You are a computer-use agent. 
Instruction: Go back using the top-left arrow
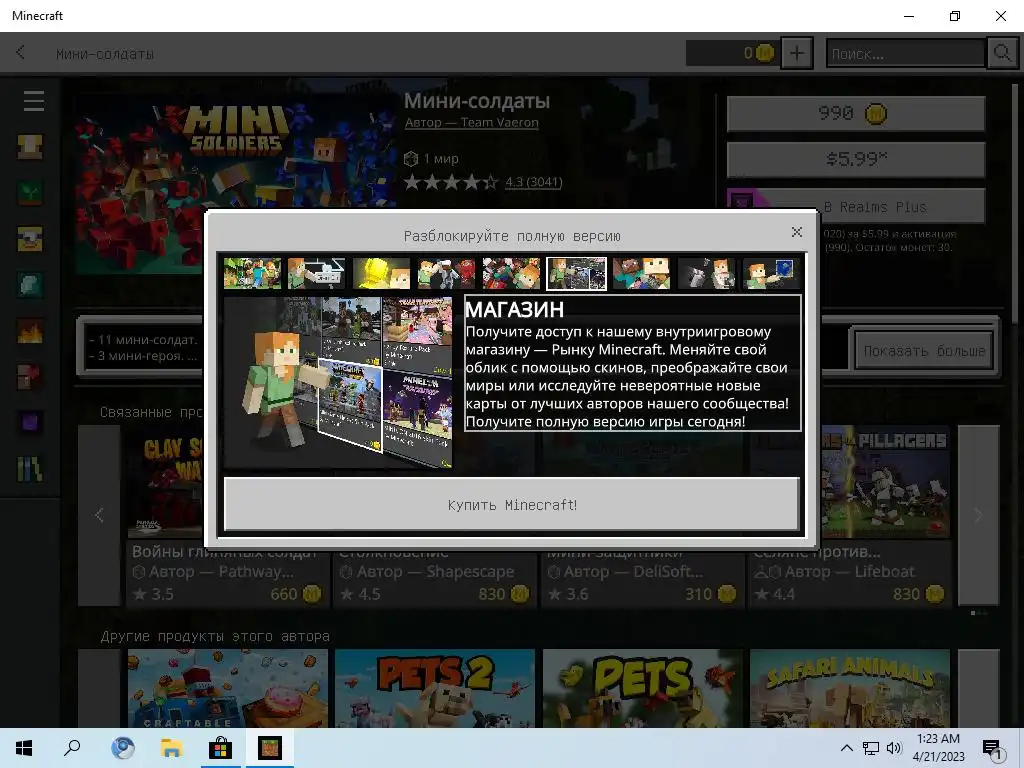tap(20, 52)
